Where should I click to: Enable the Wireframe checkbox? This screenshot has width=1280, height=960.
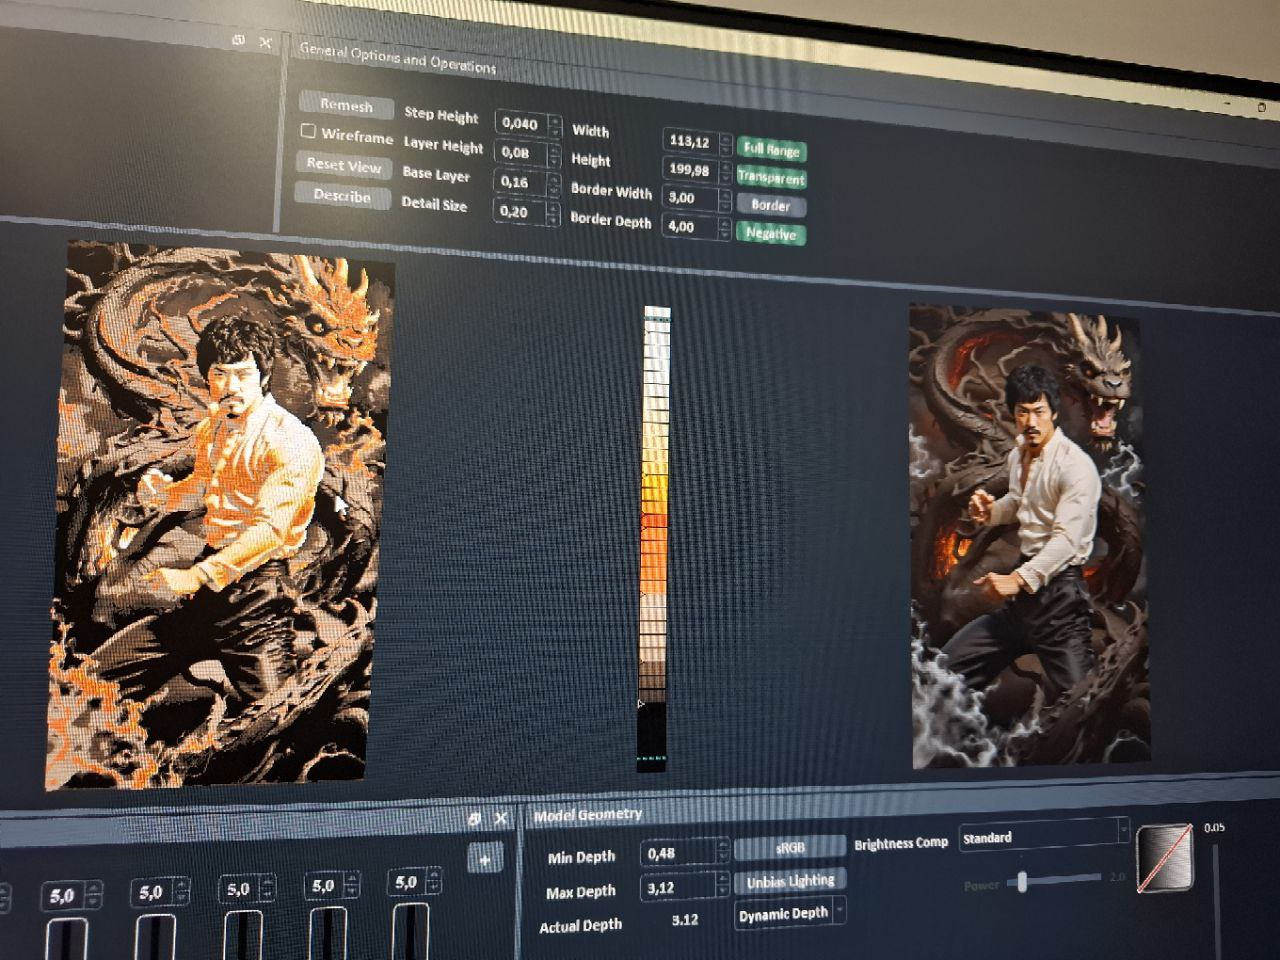pyautogui.click(x=308, y=132)
